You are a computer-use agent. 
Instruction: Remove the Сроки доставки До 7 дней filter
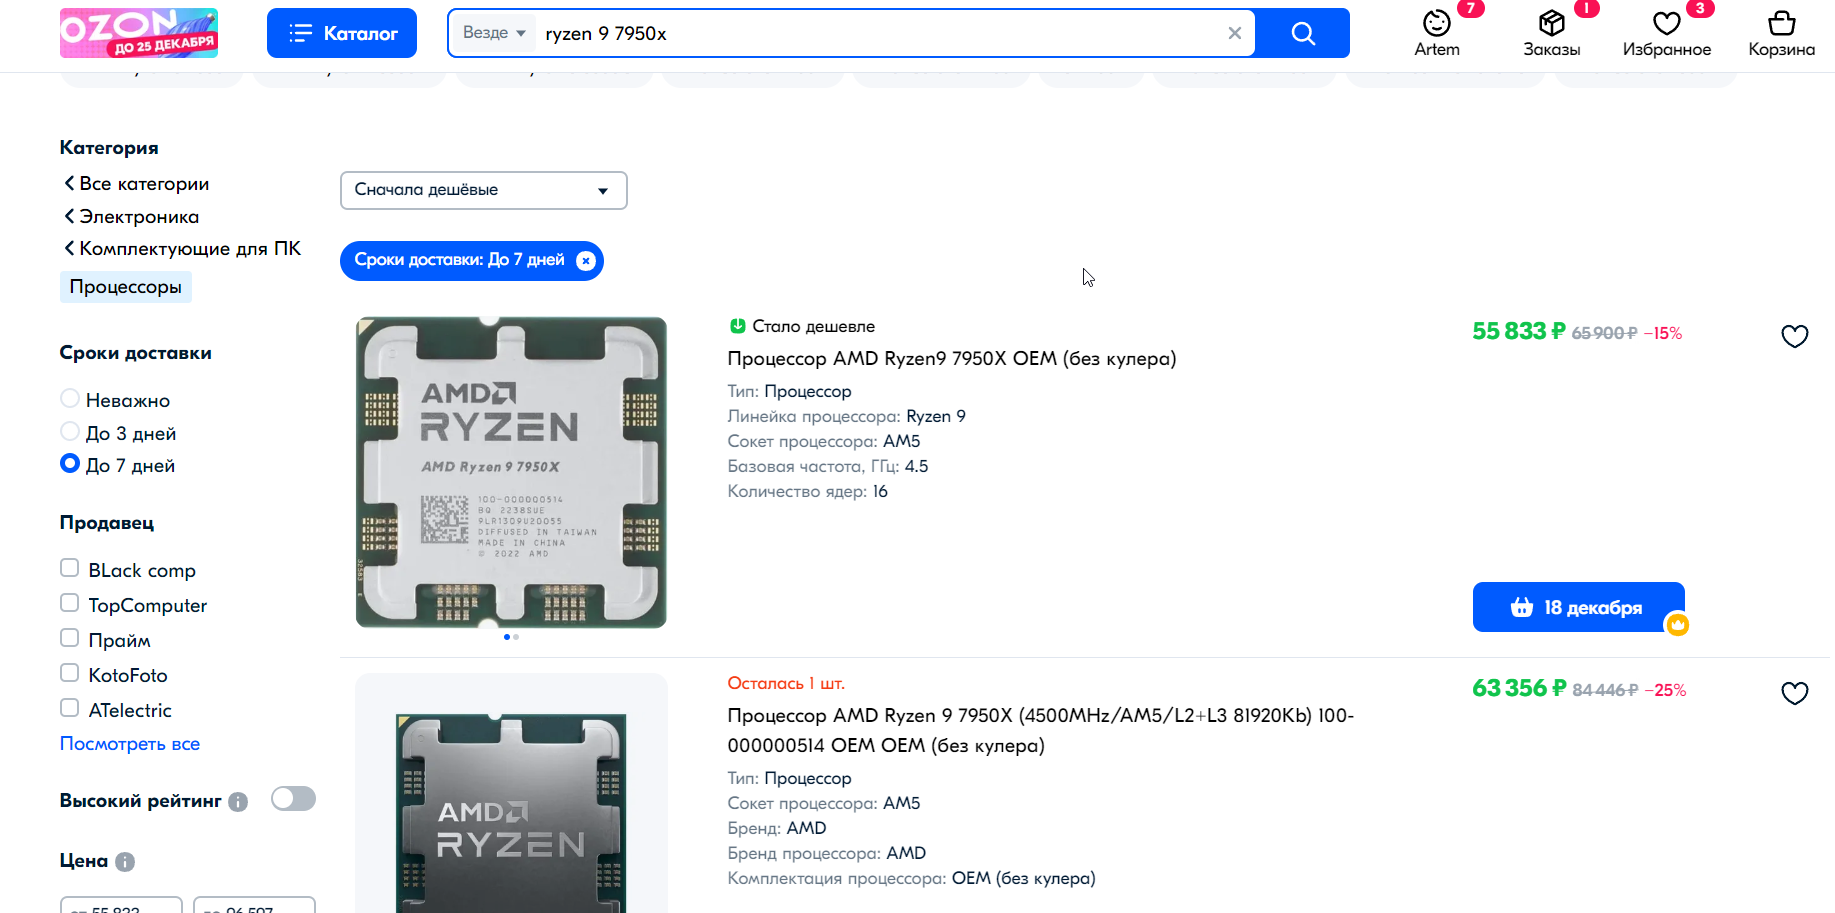coord(586,261)
